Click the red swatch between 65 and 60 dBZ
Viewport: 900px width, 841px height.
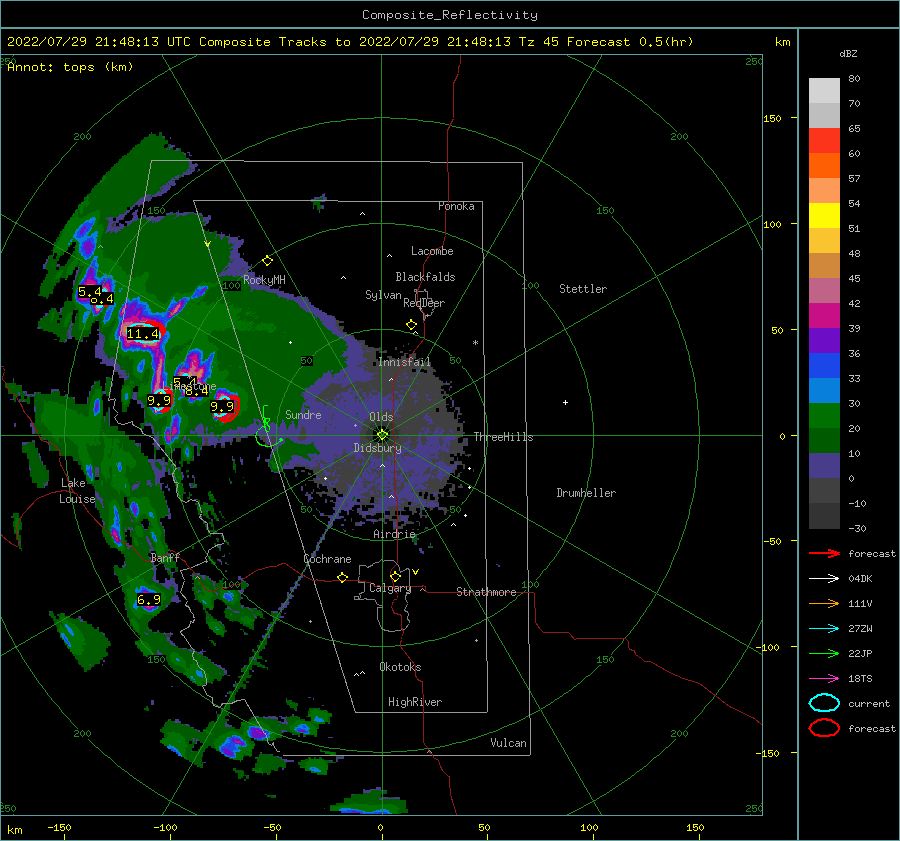pos(824,141)
